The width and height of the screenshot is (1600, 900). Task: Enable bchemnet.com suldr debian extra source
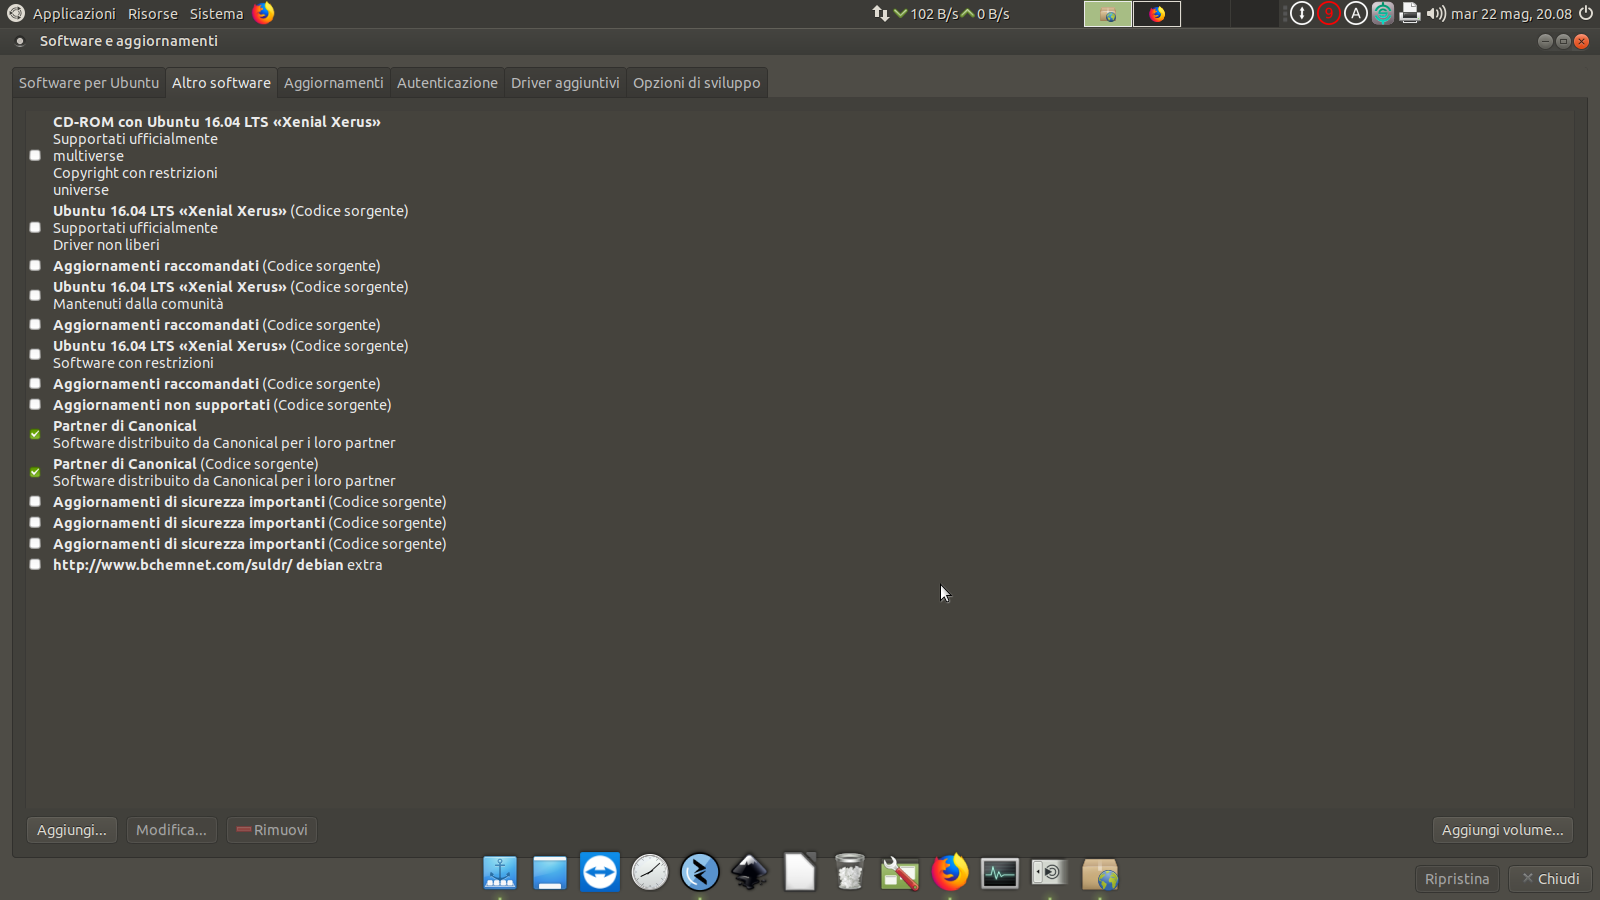35,564
